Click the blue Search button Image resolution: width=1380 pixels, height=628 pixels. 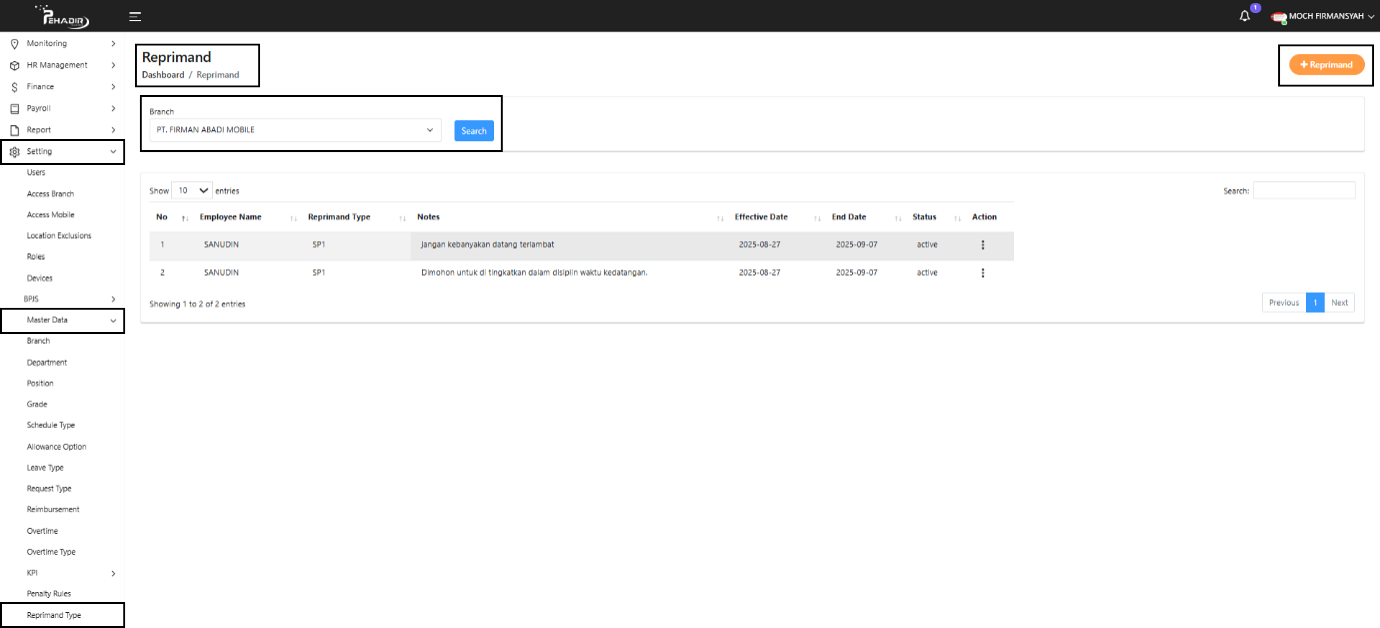tap(474, 131)
